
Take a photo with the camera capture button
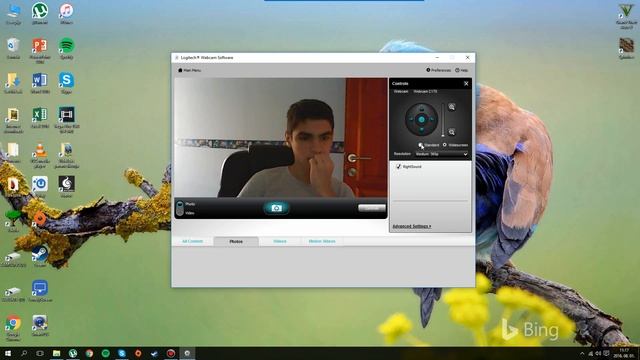point(276,208)
